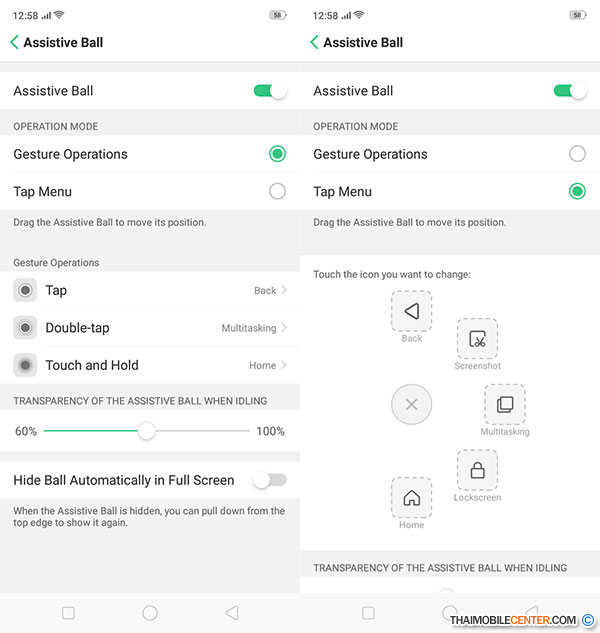This screenshot has height=633, width=600.
Task: Open Touch and Hold setting showing Home
Action: 150,365
